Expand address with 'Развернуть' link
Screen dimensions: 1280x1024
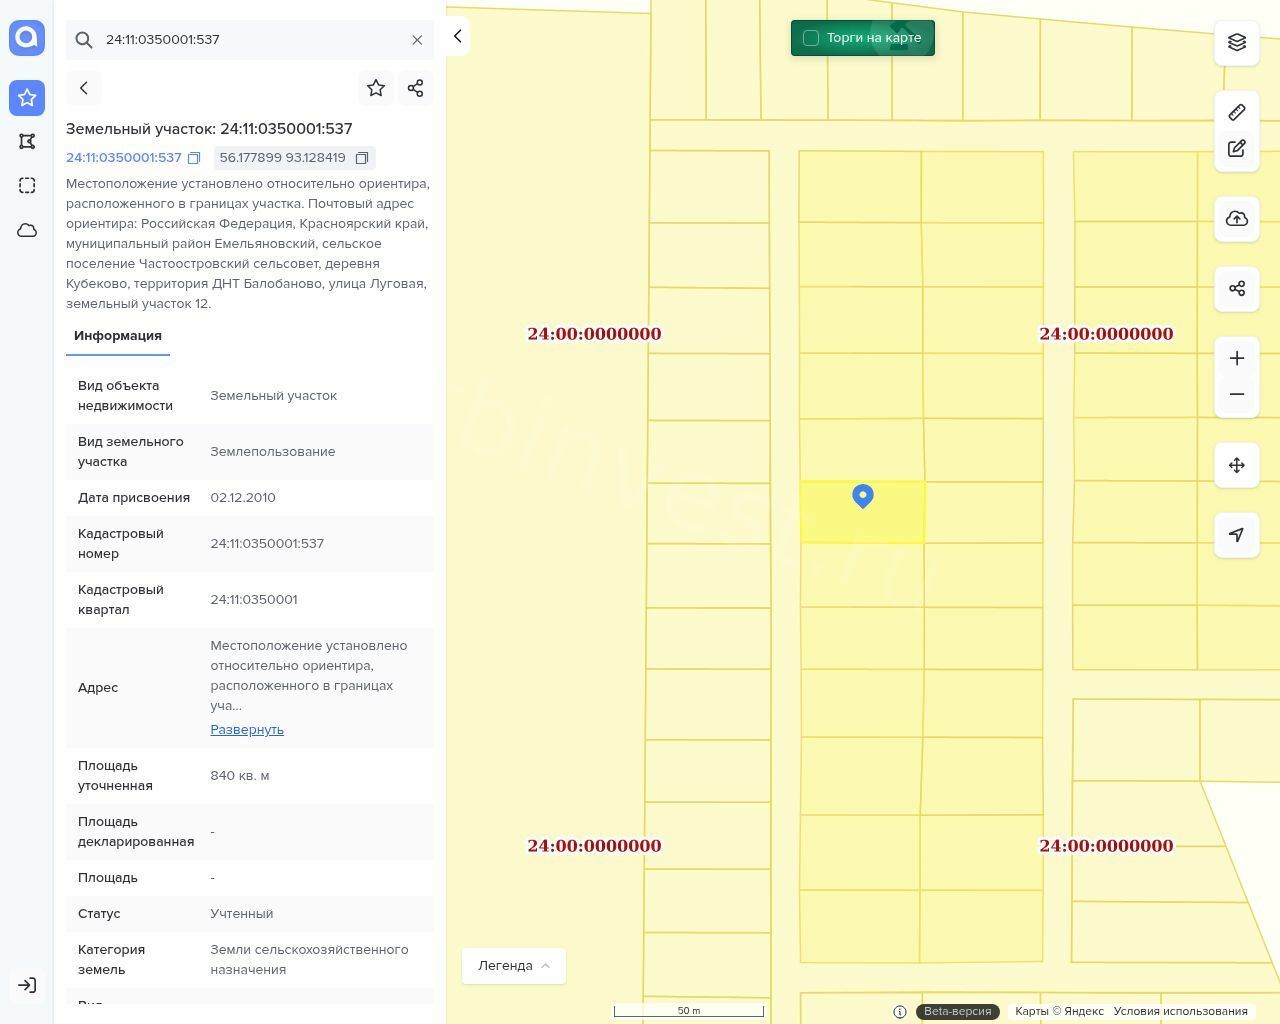247,730
